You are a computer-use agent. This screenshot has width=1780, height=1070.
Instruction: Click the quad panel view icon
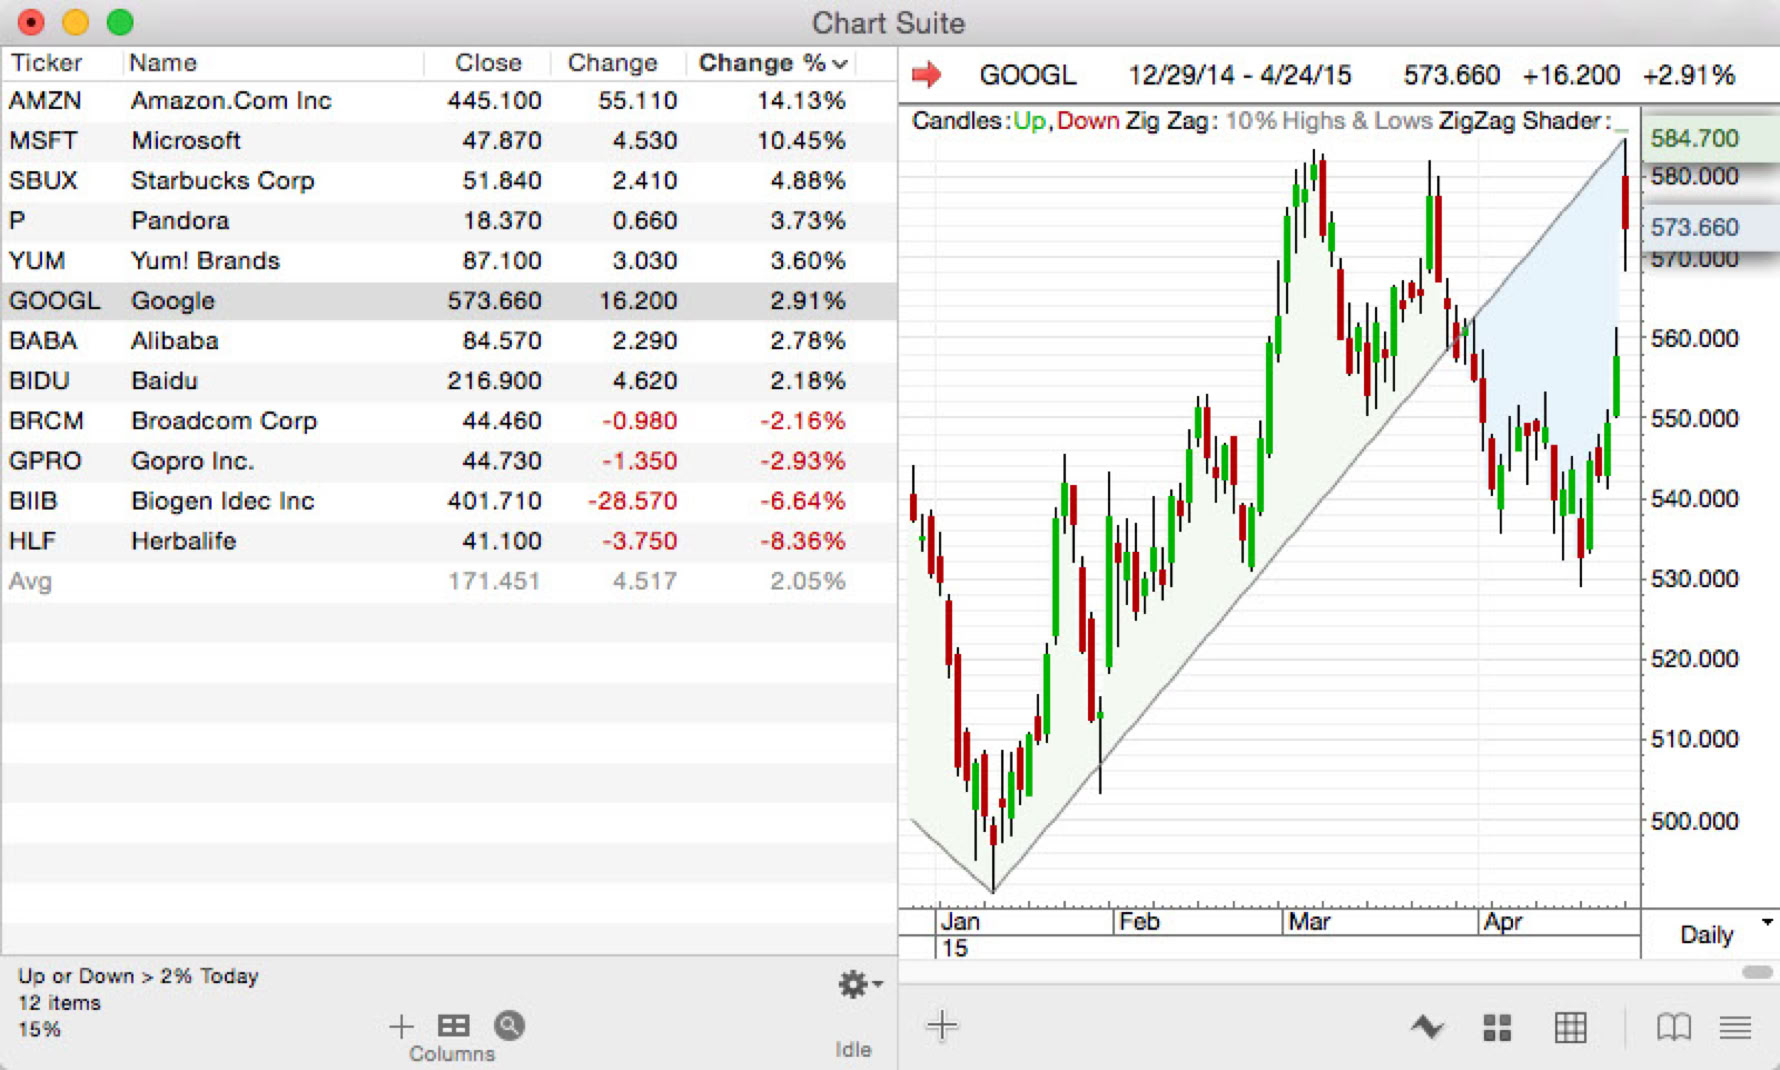coord(1496,1026)
